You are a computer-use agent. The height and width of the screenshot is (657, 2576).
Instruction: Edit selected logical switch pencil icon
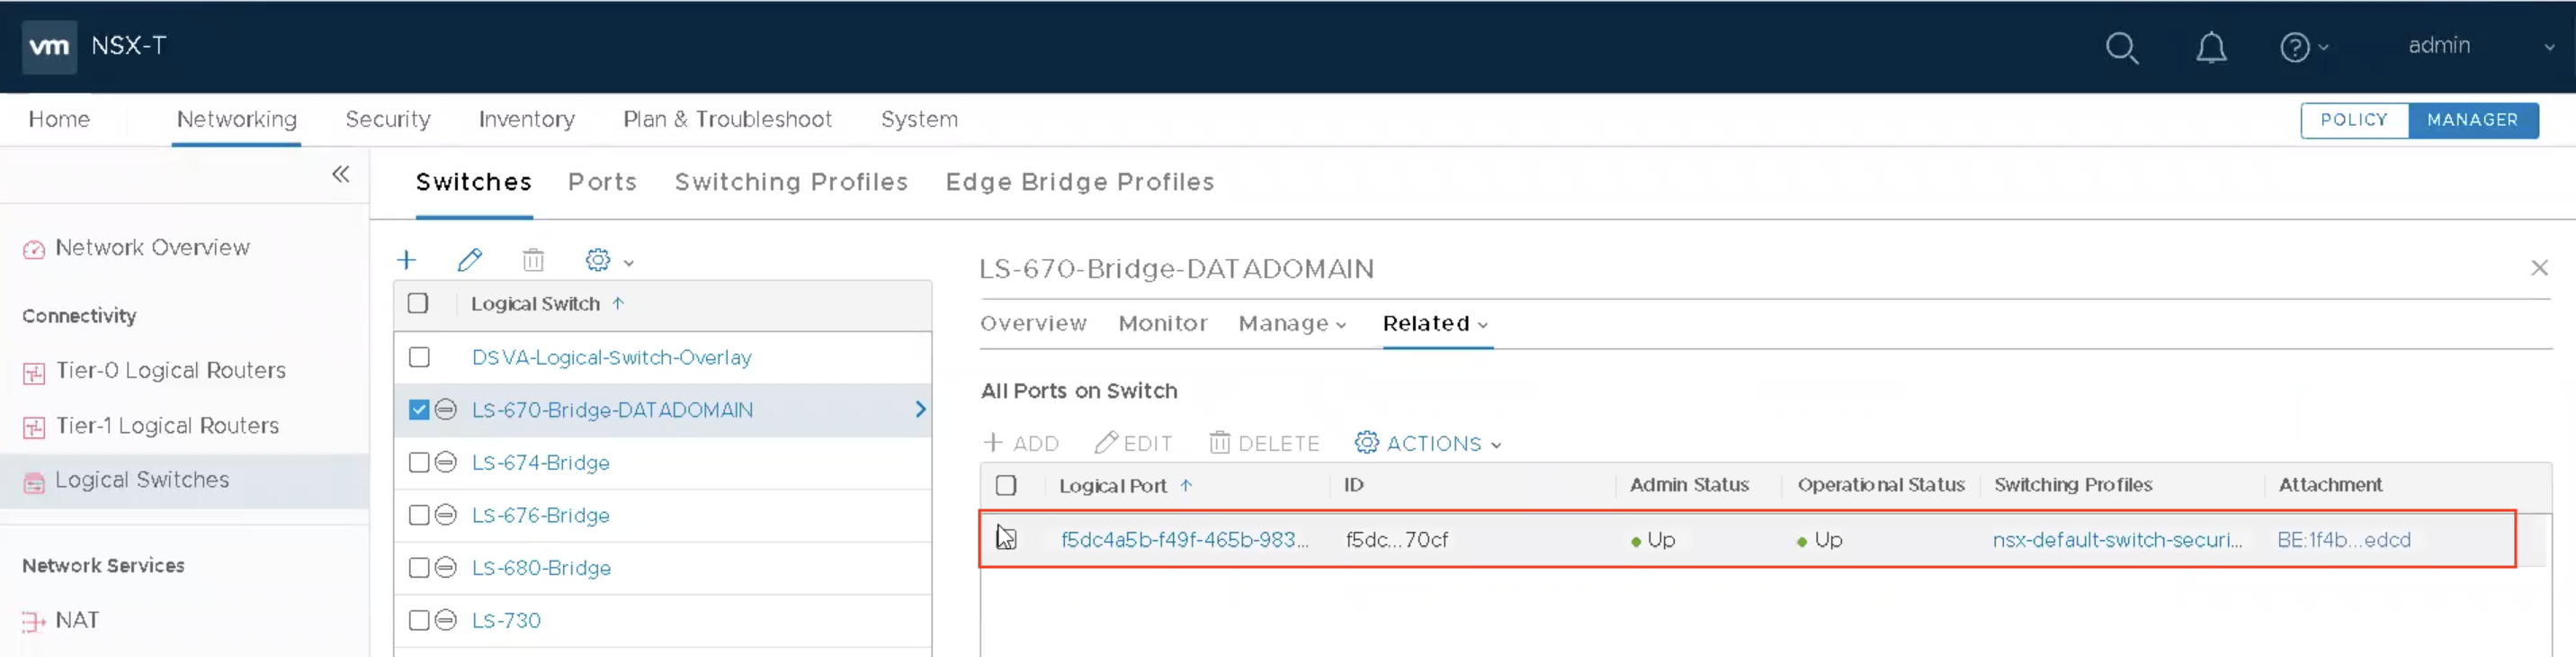[470, 261]
